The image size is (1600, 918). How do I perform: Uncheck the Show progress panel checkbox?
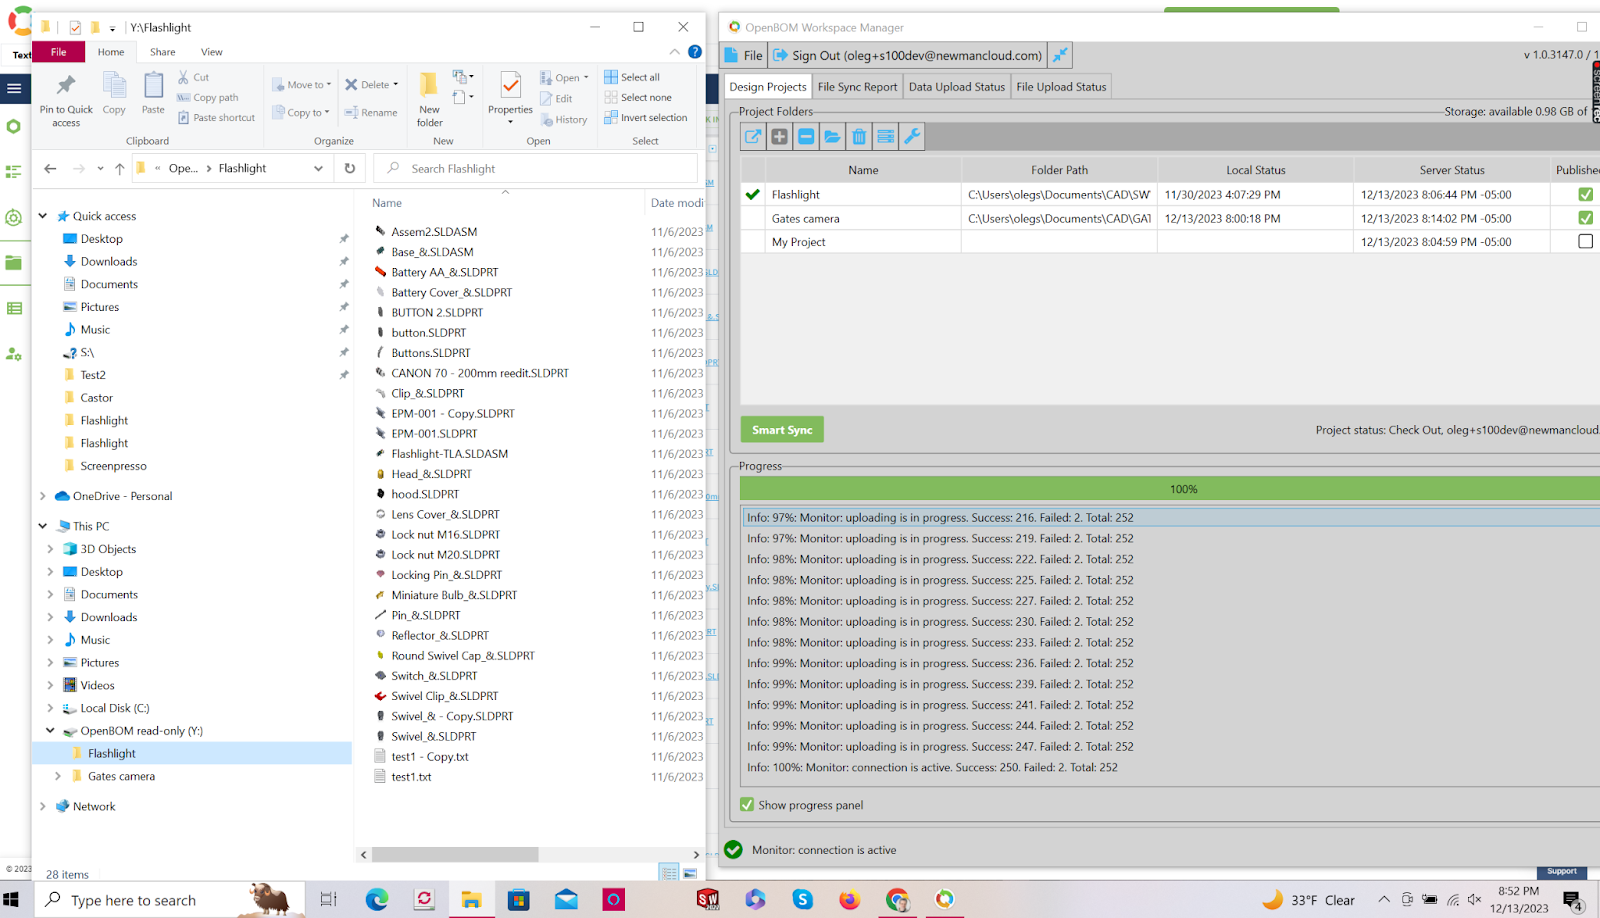coord(747,805)
